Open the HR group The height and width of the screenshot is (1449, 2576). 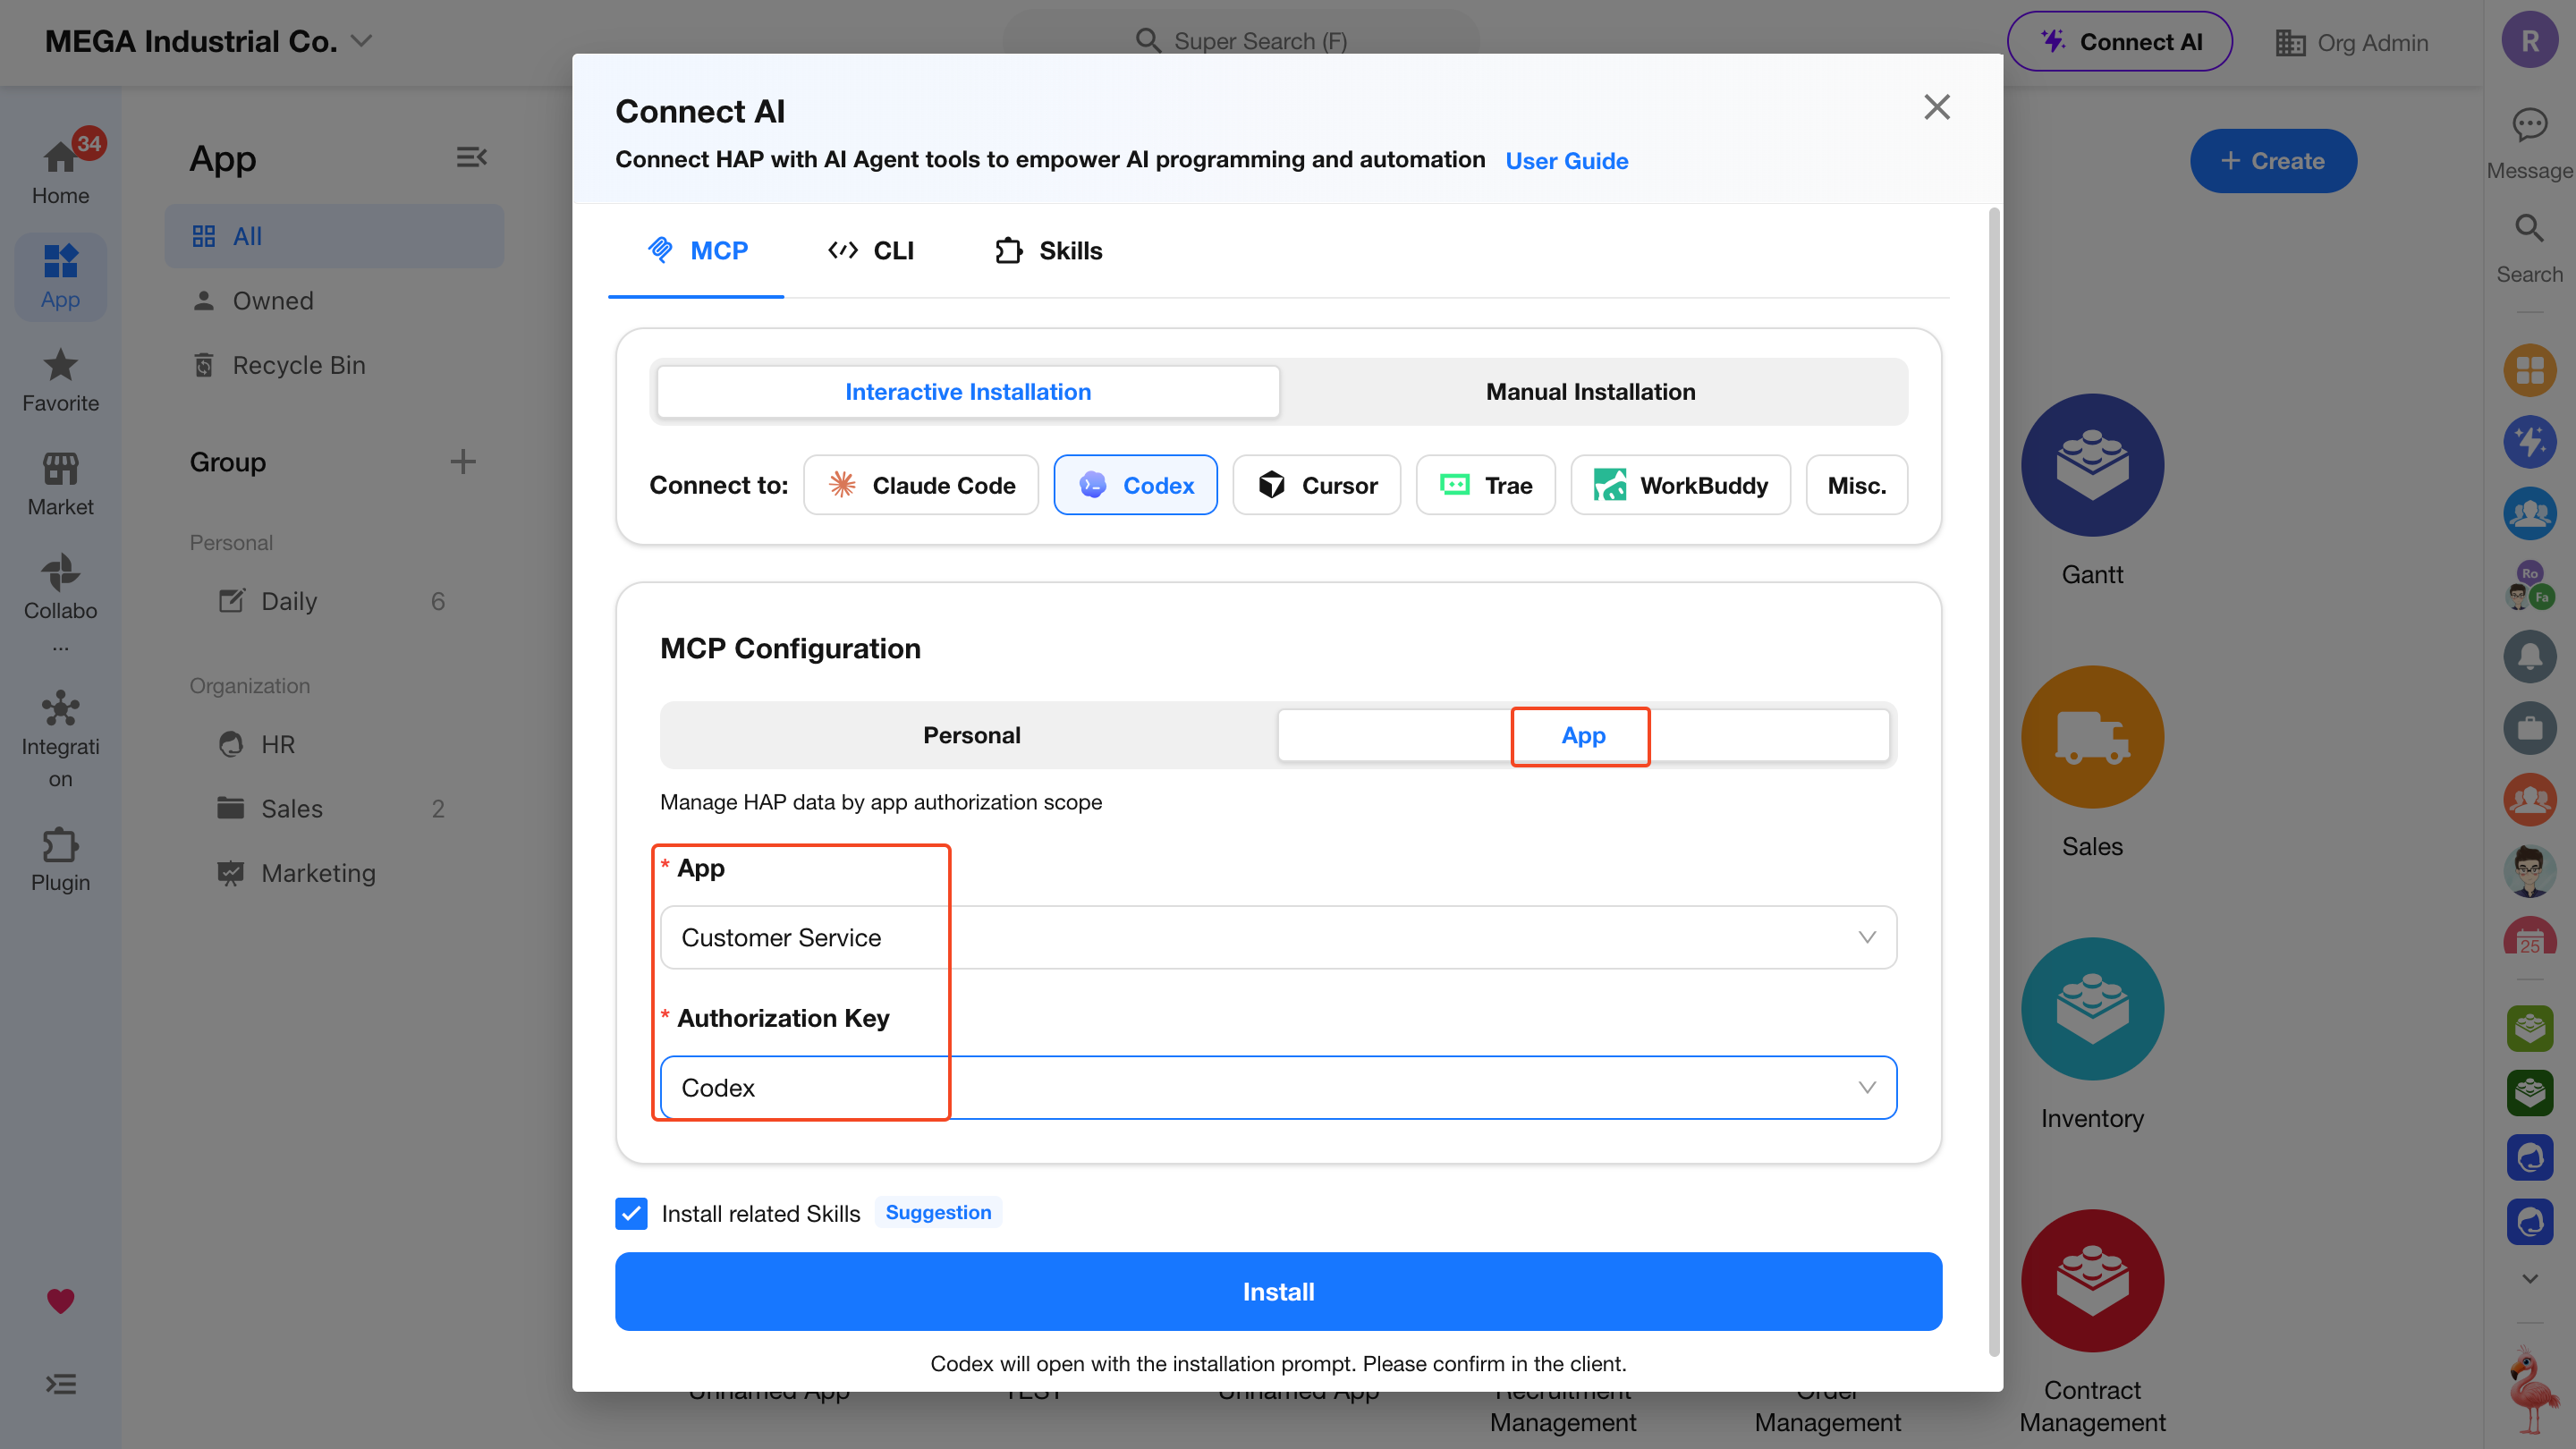coord(334,744)
